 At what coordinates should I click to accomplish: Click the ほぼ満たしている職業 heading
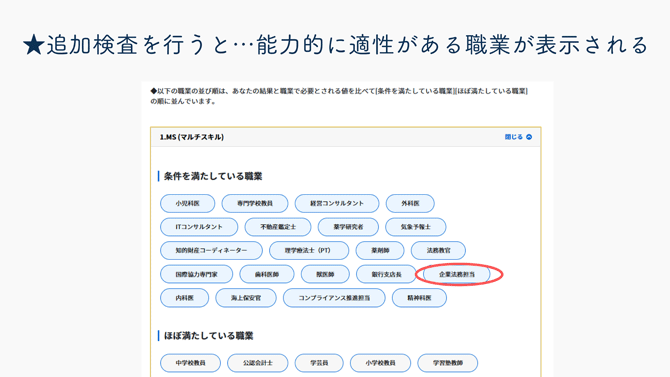209,336
